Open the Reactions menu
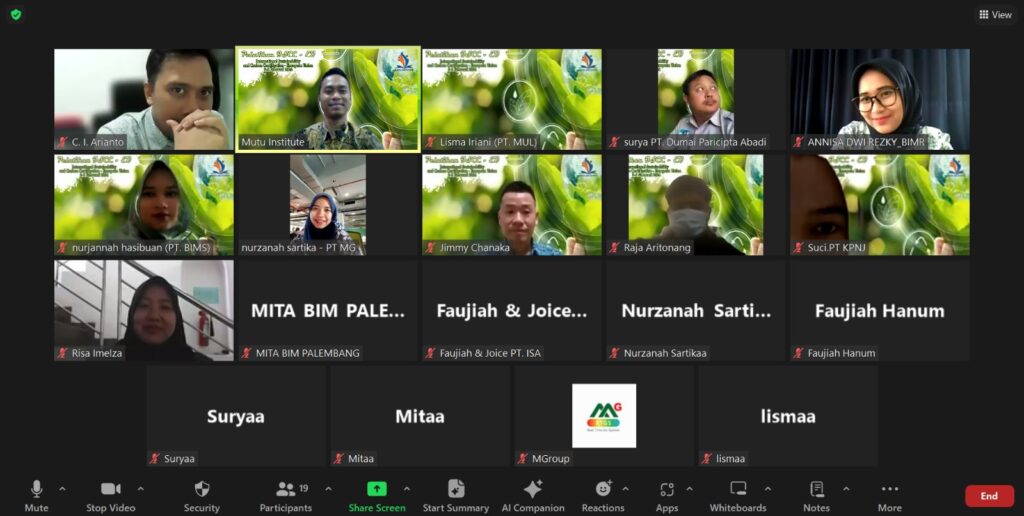This screenshot has height=516, width=1024. pos(603,489)
